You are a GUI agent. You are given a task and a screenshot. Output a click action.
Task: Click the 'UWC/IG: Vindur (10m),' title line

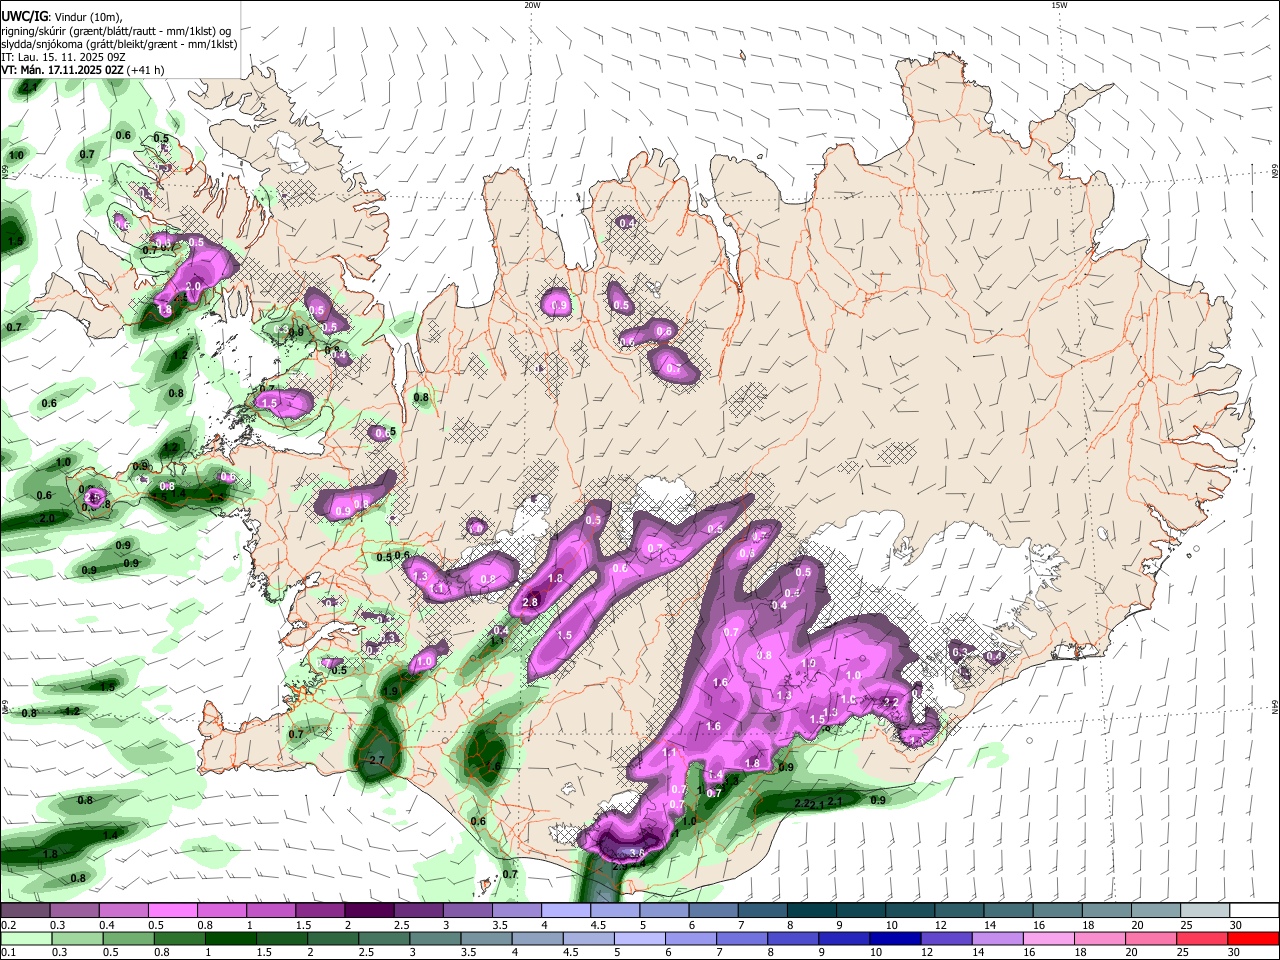(x=61, y=17)
